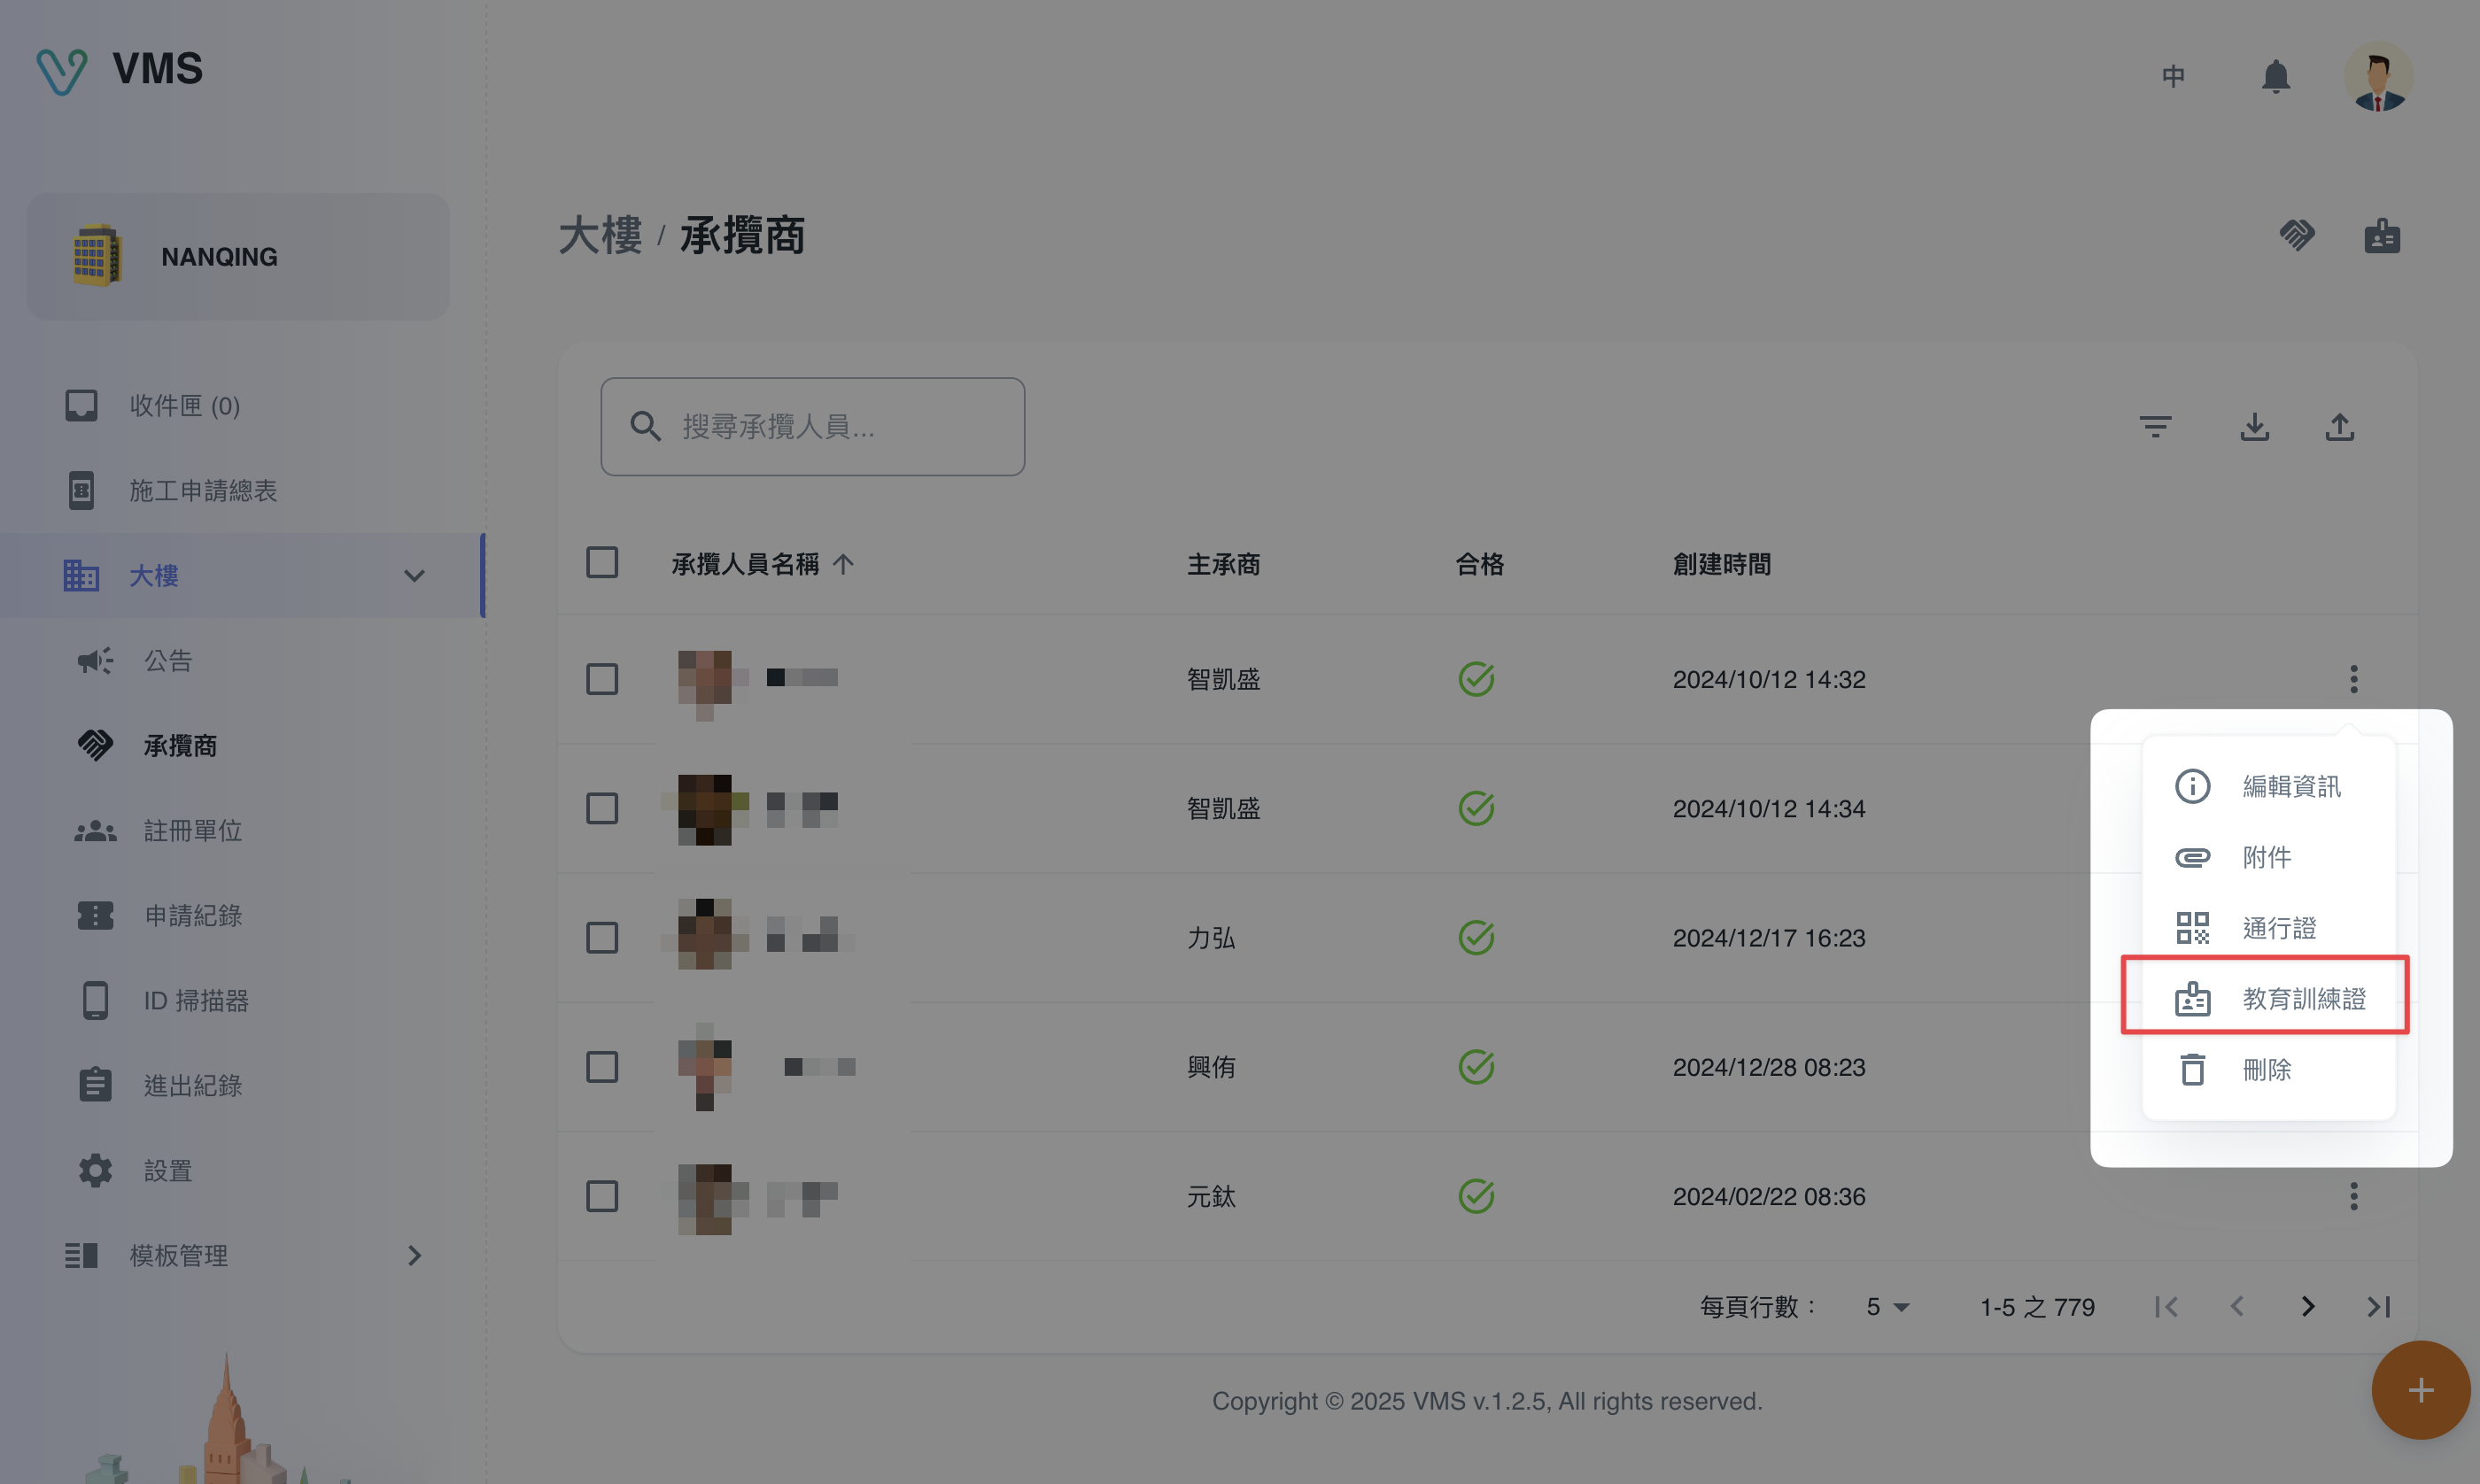Open the filter list icon
The height and width of the screenshot is (1484, 2480).
click(2155, 427)
